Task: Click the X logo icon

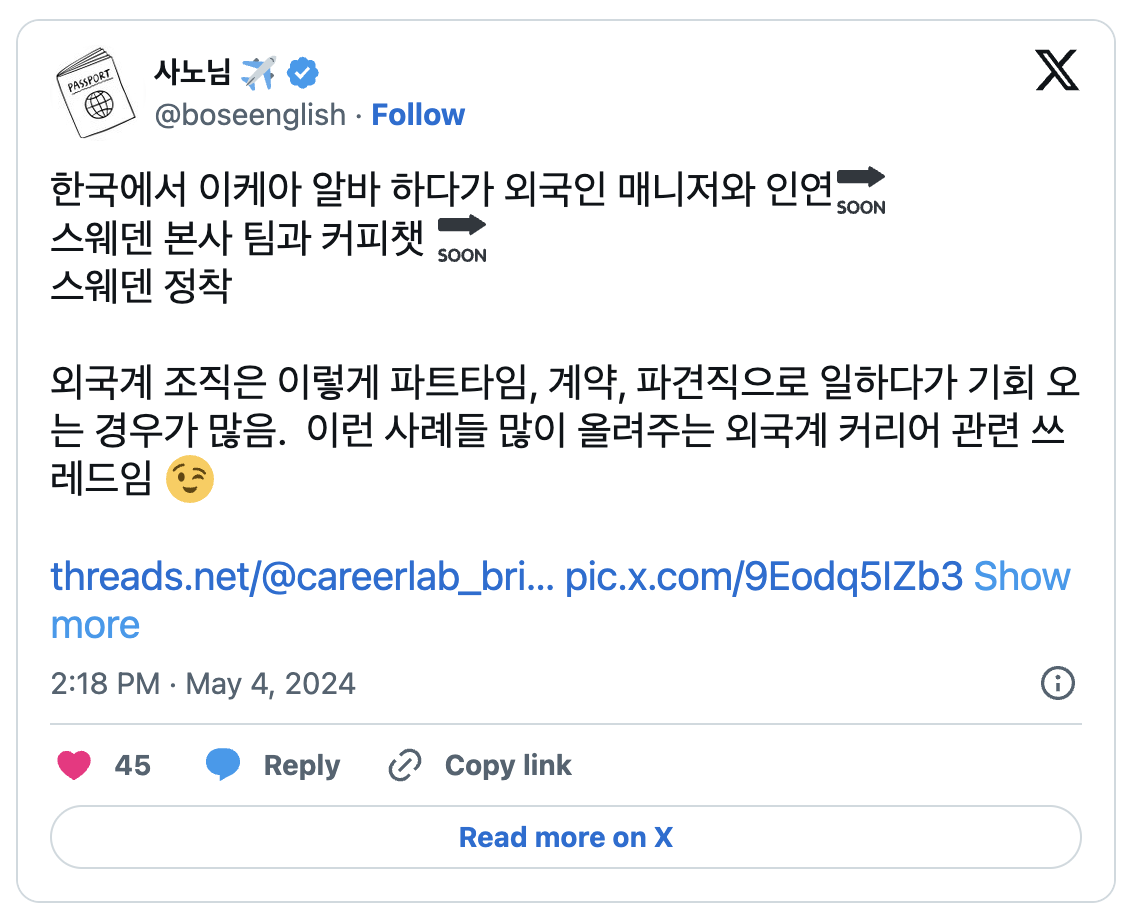Action: point(1058,70)
